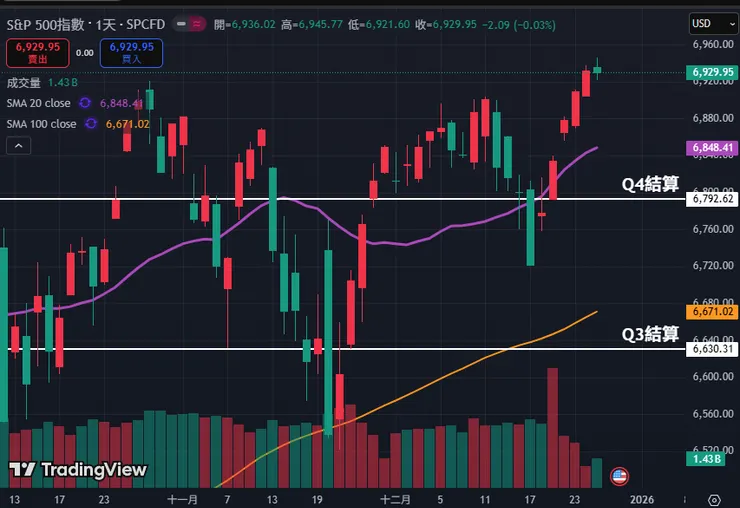Select the SMA 20 close indicator label
Image resolution: width=740 pixels, height=508 pixels.
point(38,103)
